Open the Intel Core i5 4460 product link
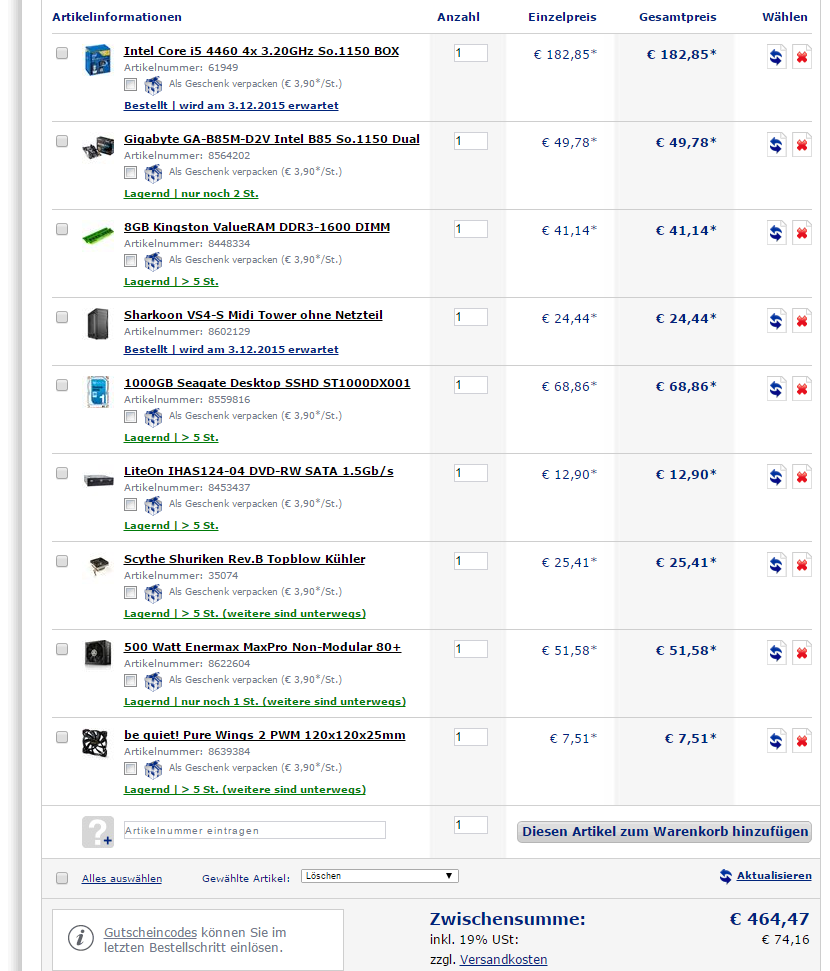Image resolution: width=830 pixels, height=971 pixels. click(261, 51)
